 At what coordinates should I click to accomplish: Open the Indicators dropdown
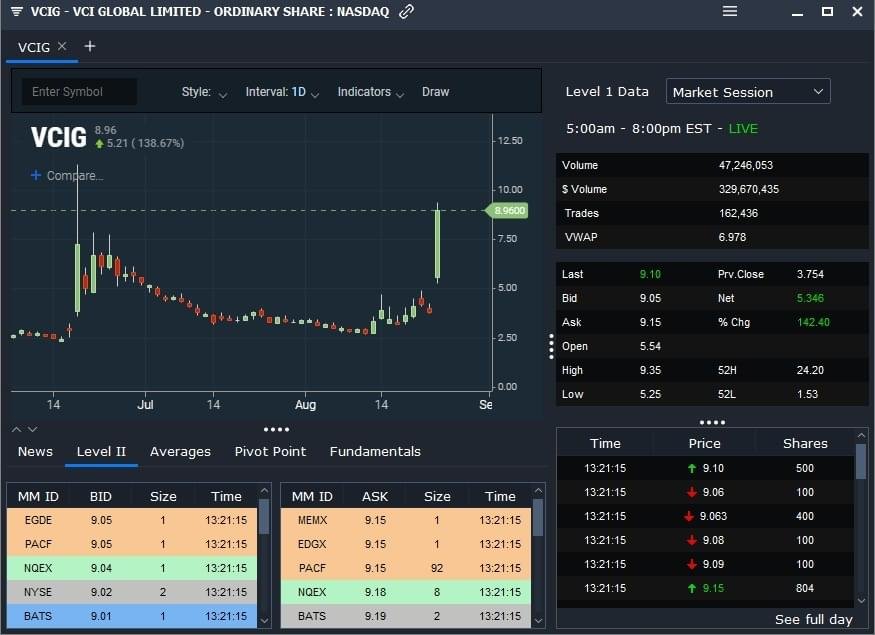371,92
